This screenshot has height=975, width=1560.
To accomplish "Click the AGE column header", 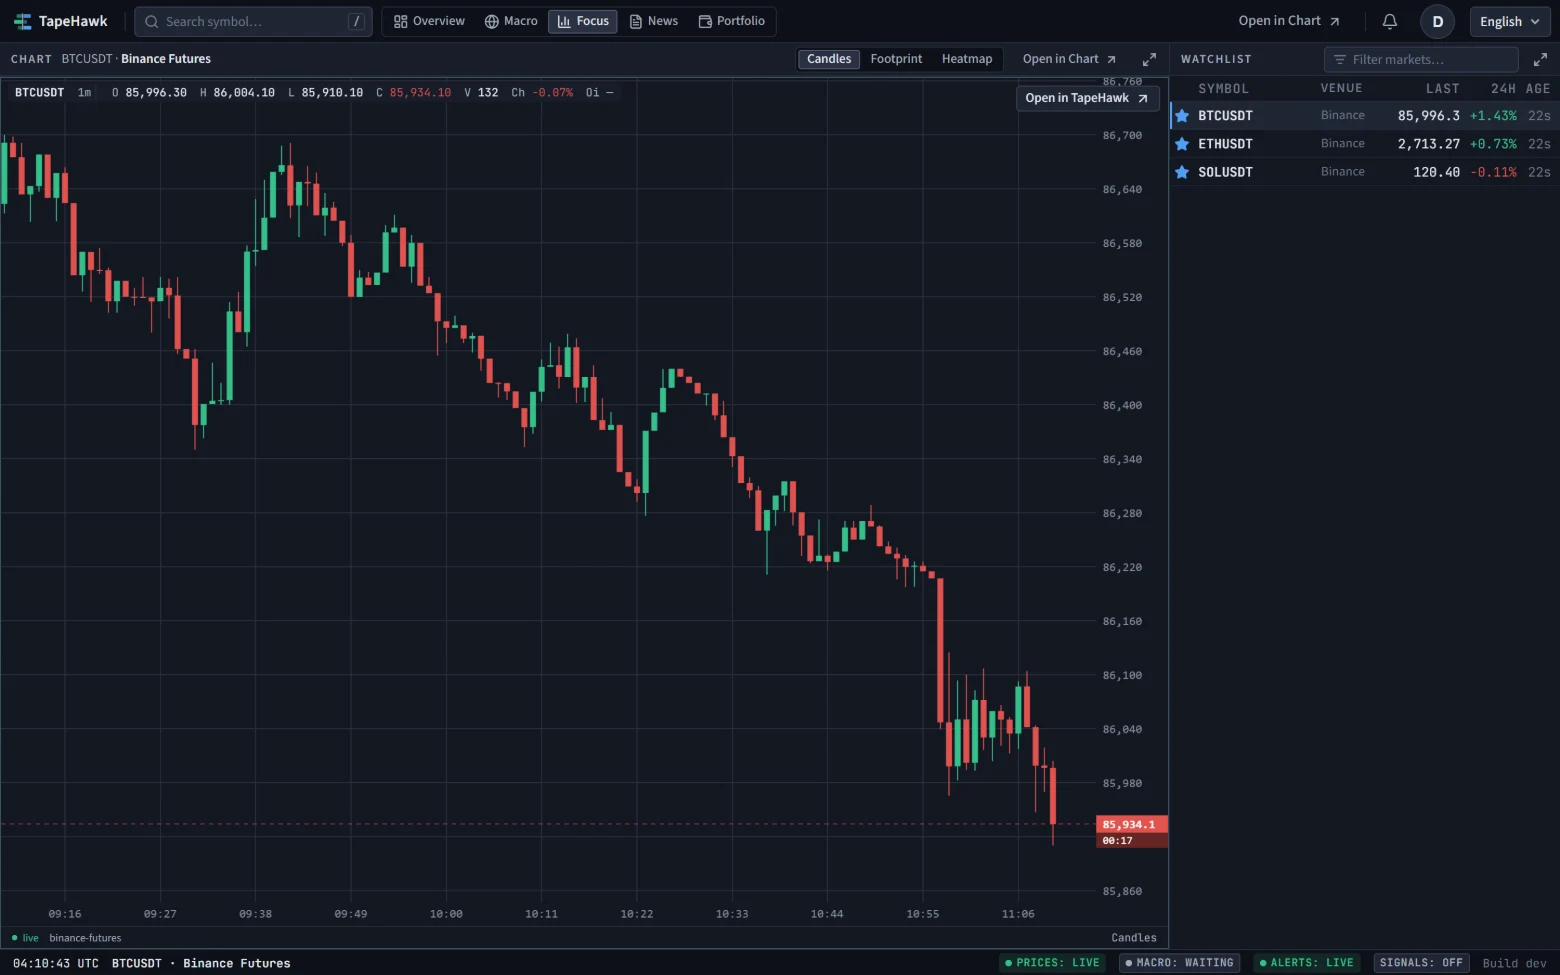I will point(1538,89).
